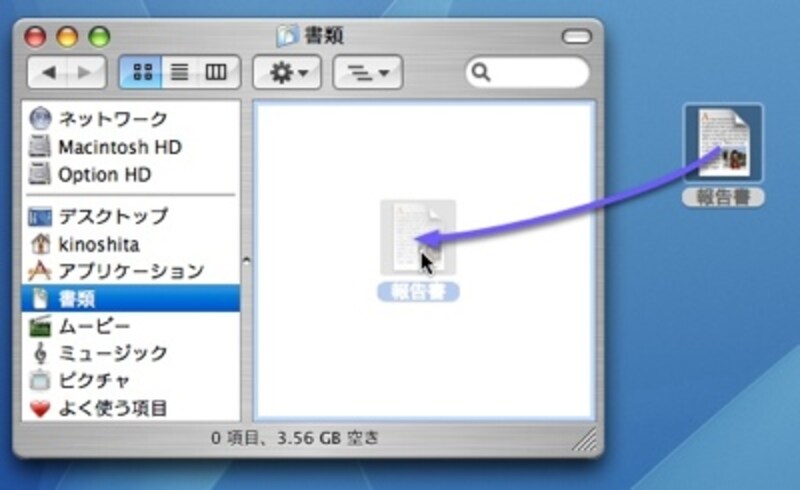Click the status bar text 0 項目、3.56 GB 空き
The image size is (800, 490).
[295, 438]
